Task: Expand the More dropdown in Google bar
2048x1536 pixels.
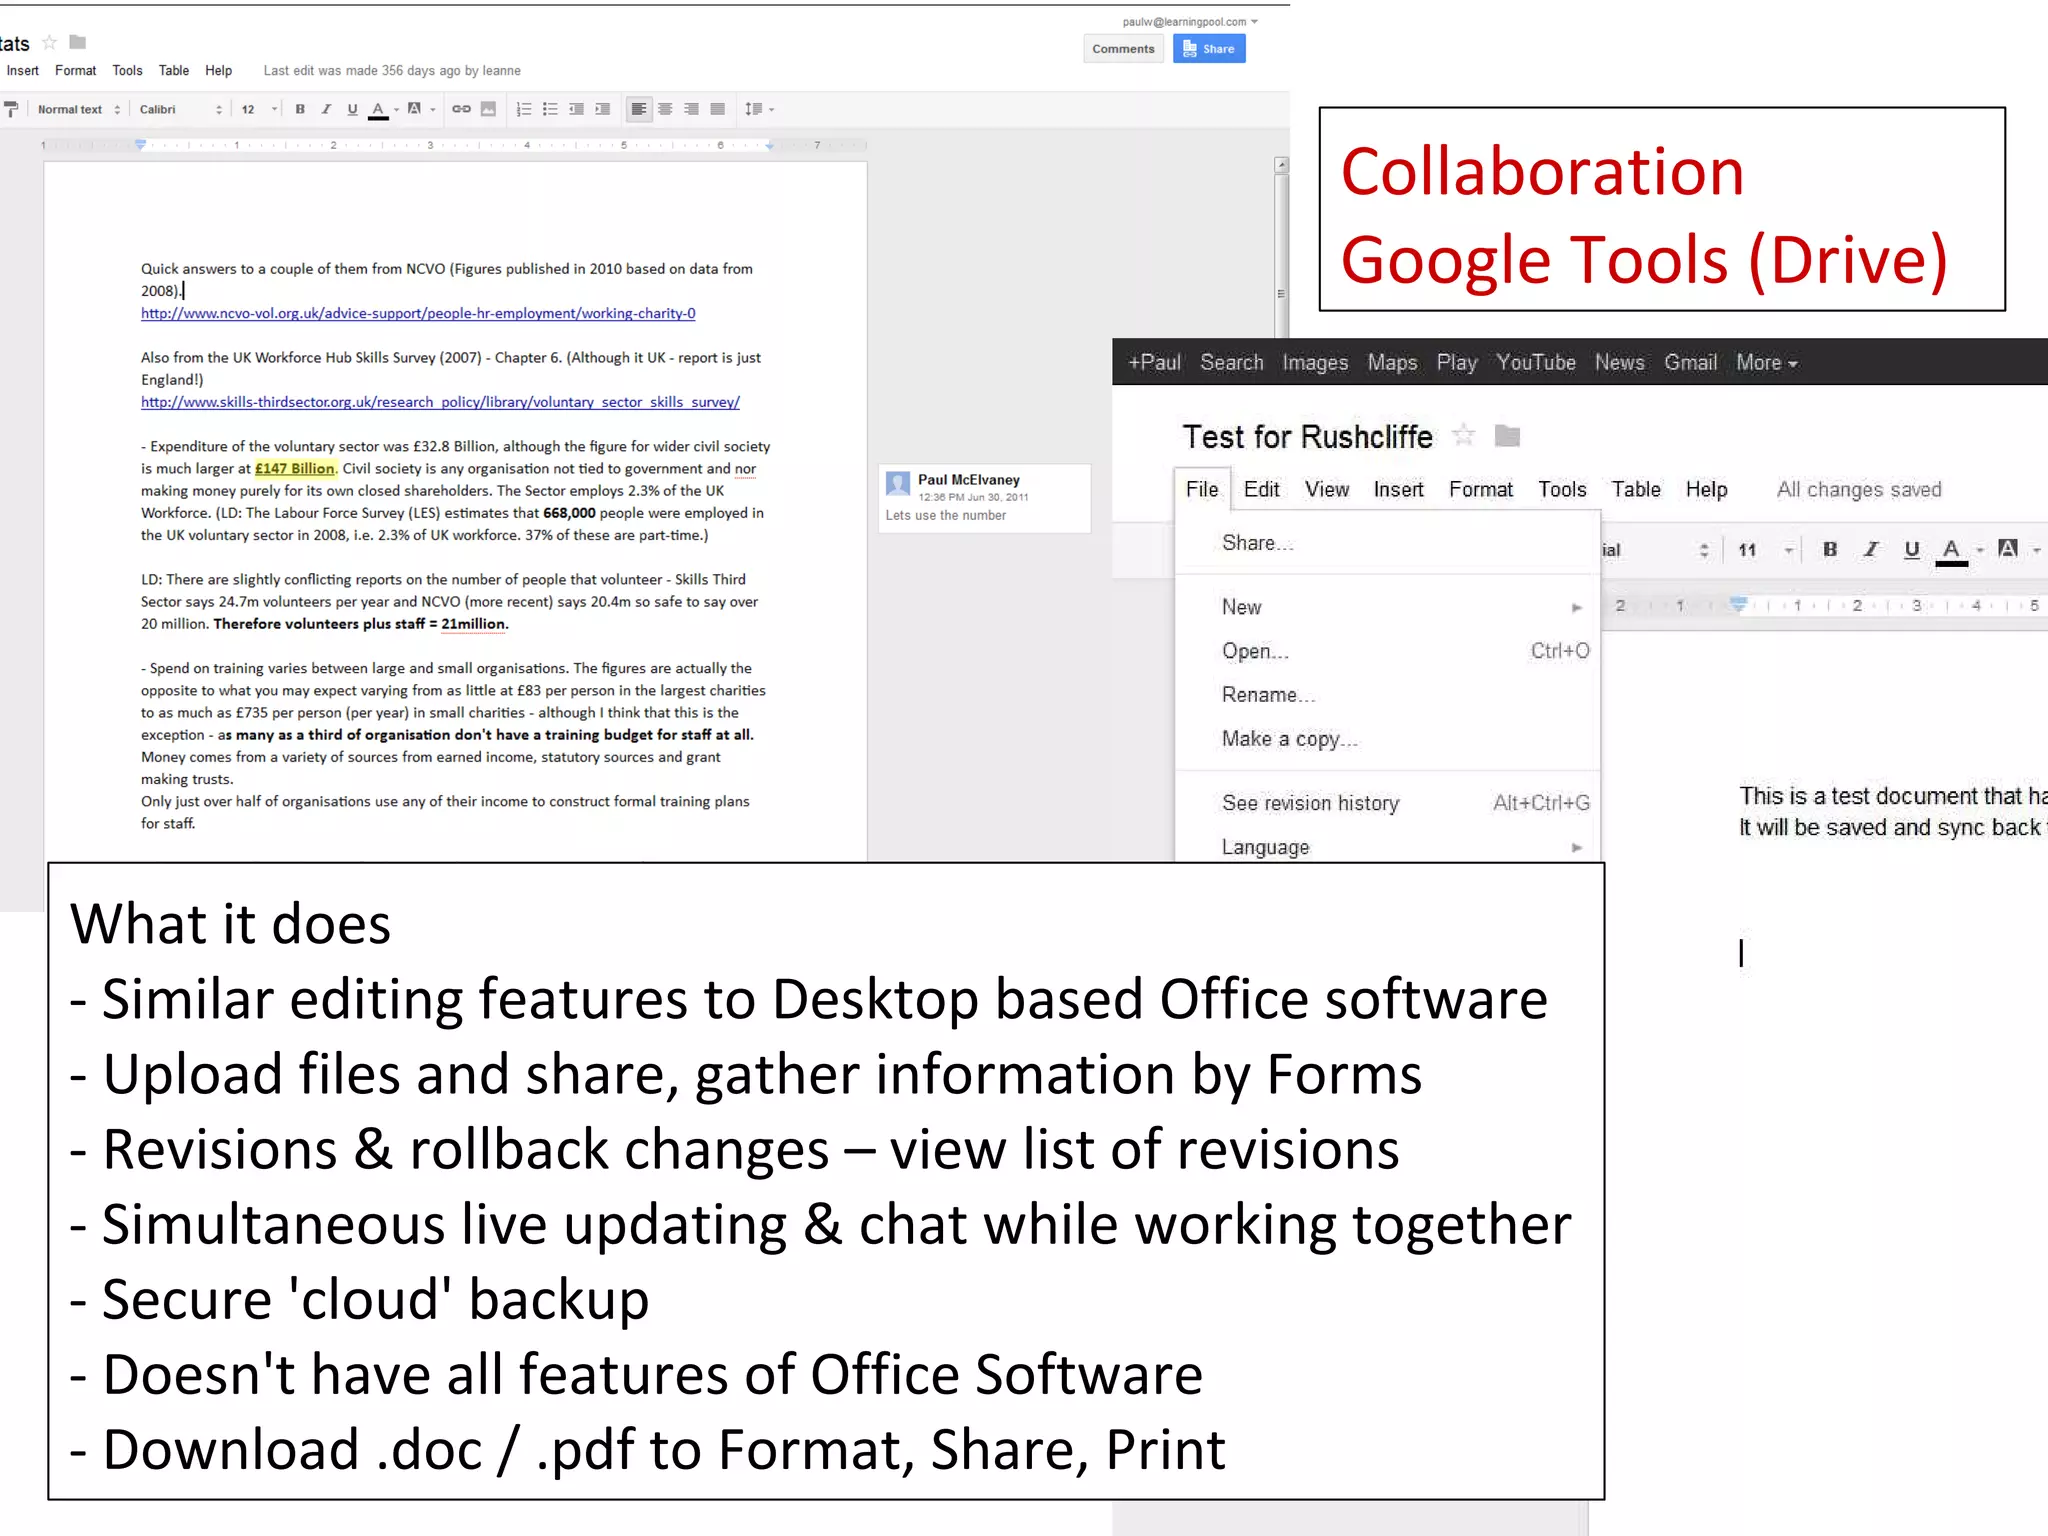Action: click(1767, 363)
